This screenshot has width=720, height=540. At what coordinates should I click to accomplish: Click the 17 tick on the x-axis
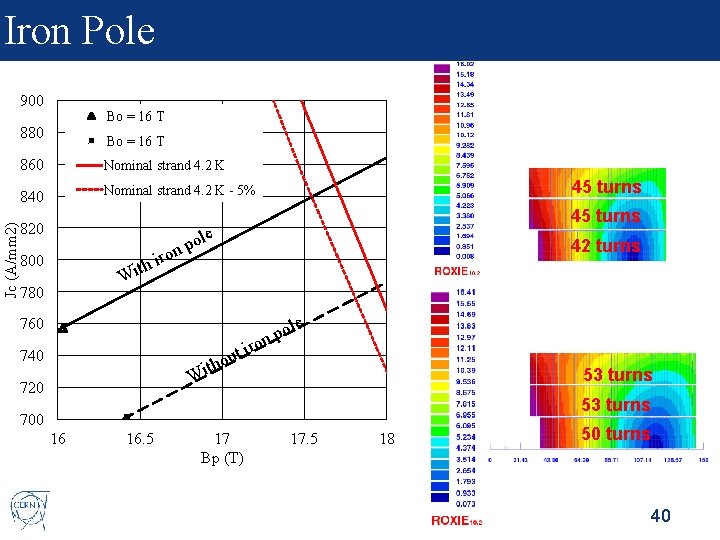222,439
